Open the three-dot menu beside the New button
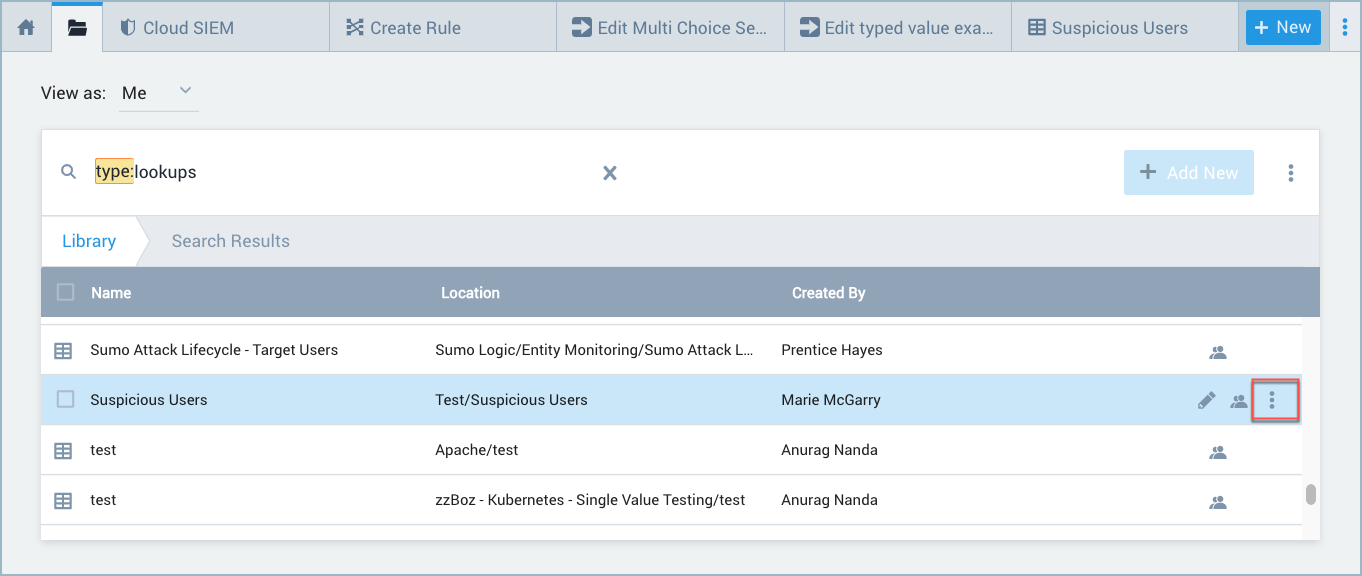Screen dimensions: 1362x576 coord(1344,26)
